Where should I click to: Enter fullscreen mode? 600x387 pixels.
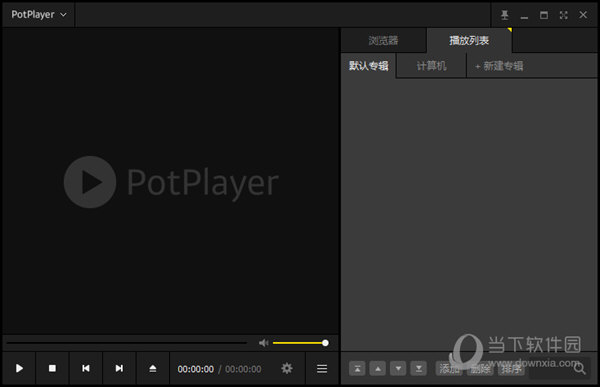[x=563, y=15]
